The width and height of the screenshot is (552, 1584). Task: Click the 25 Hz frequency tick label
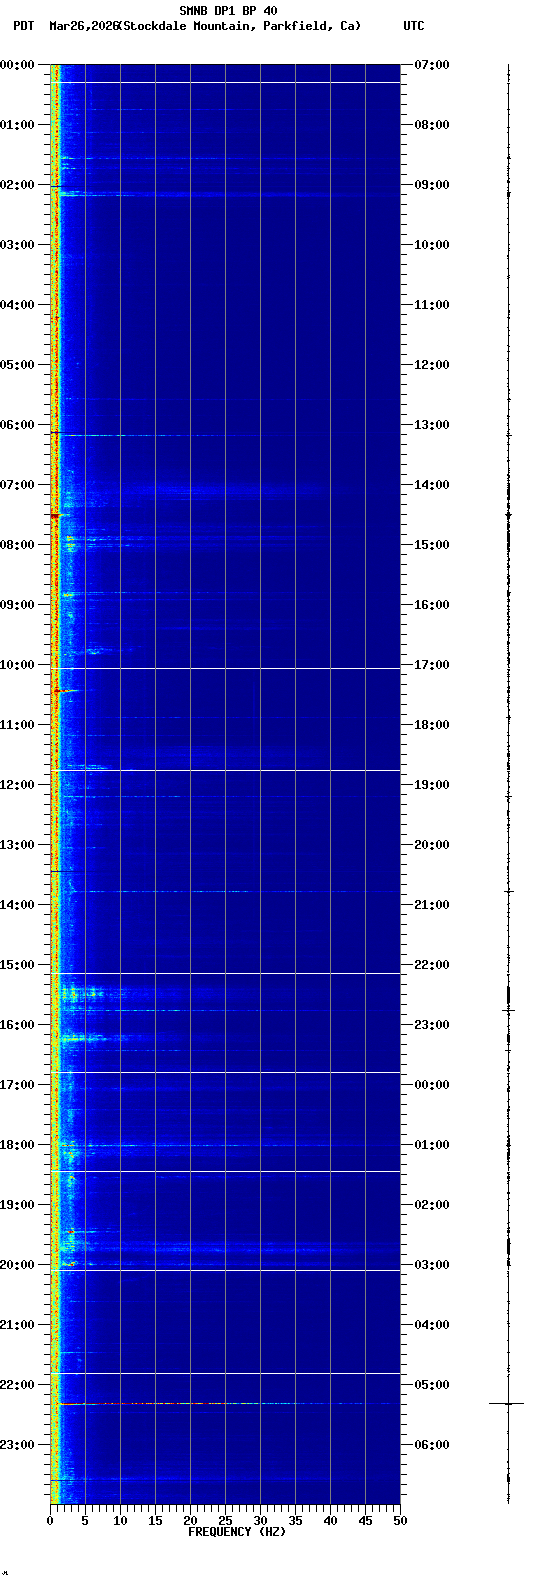[x=225, y=1521]
